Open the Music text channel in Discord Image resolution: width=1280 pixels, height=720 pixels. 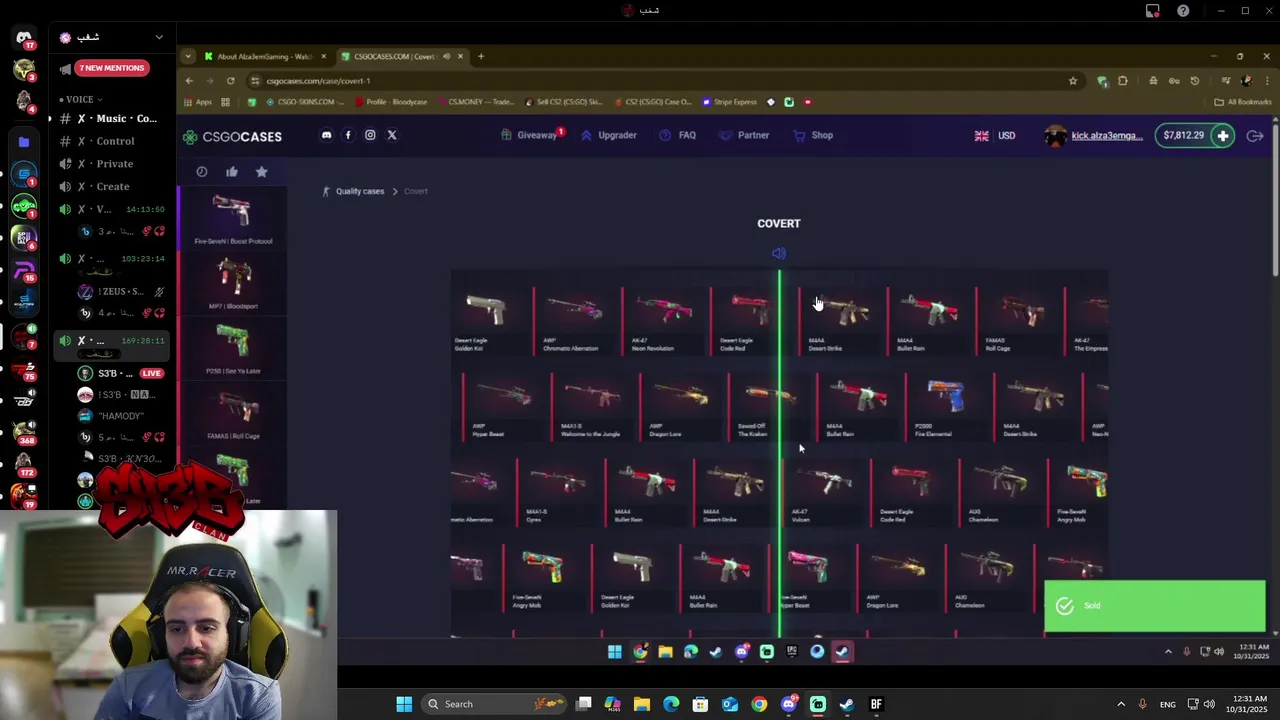(x=110, y=119)
